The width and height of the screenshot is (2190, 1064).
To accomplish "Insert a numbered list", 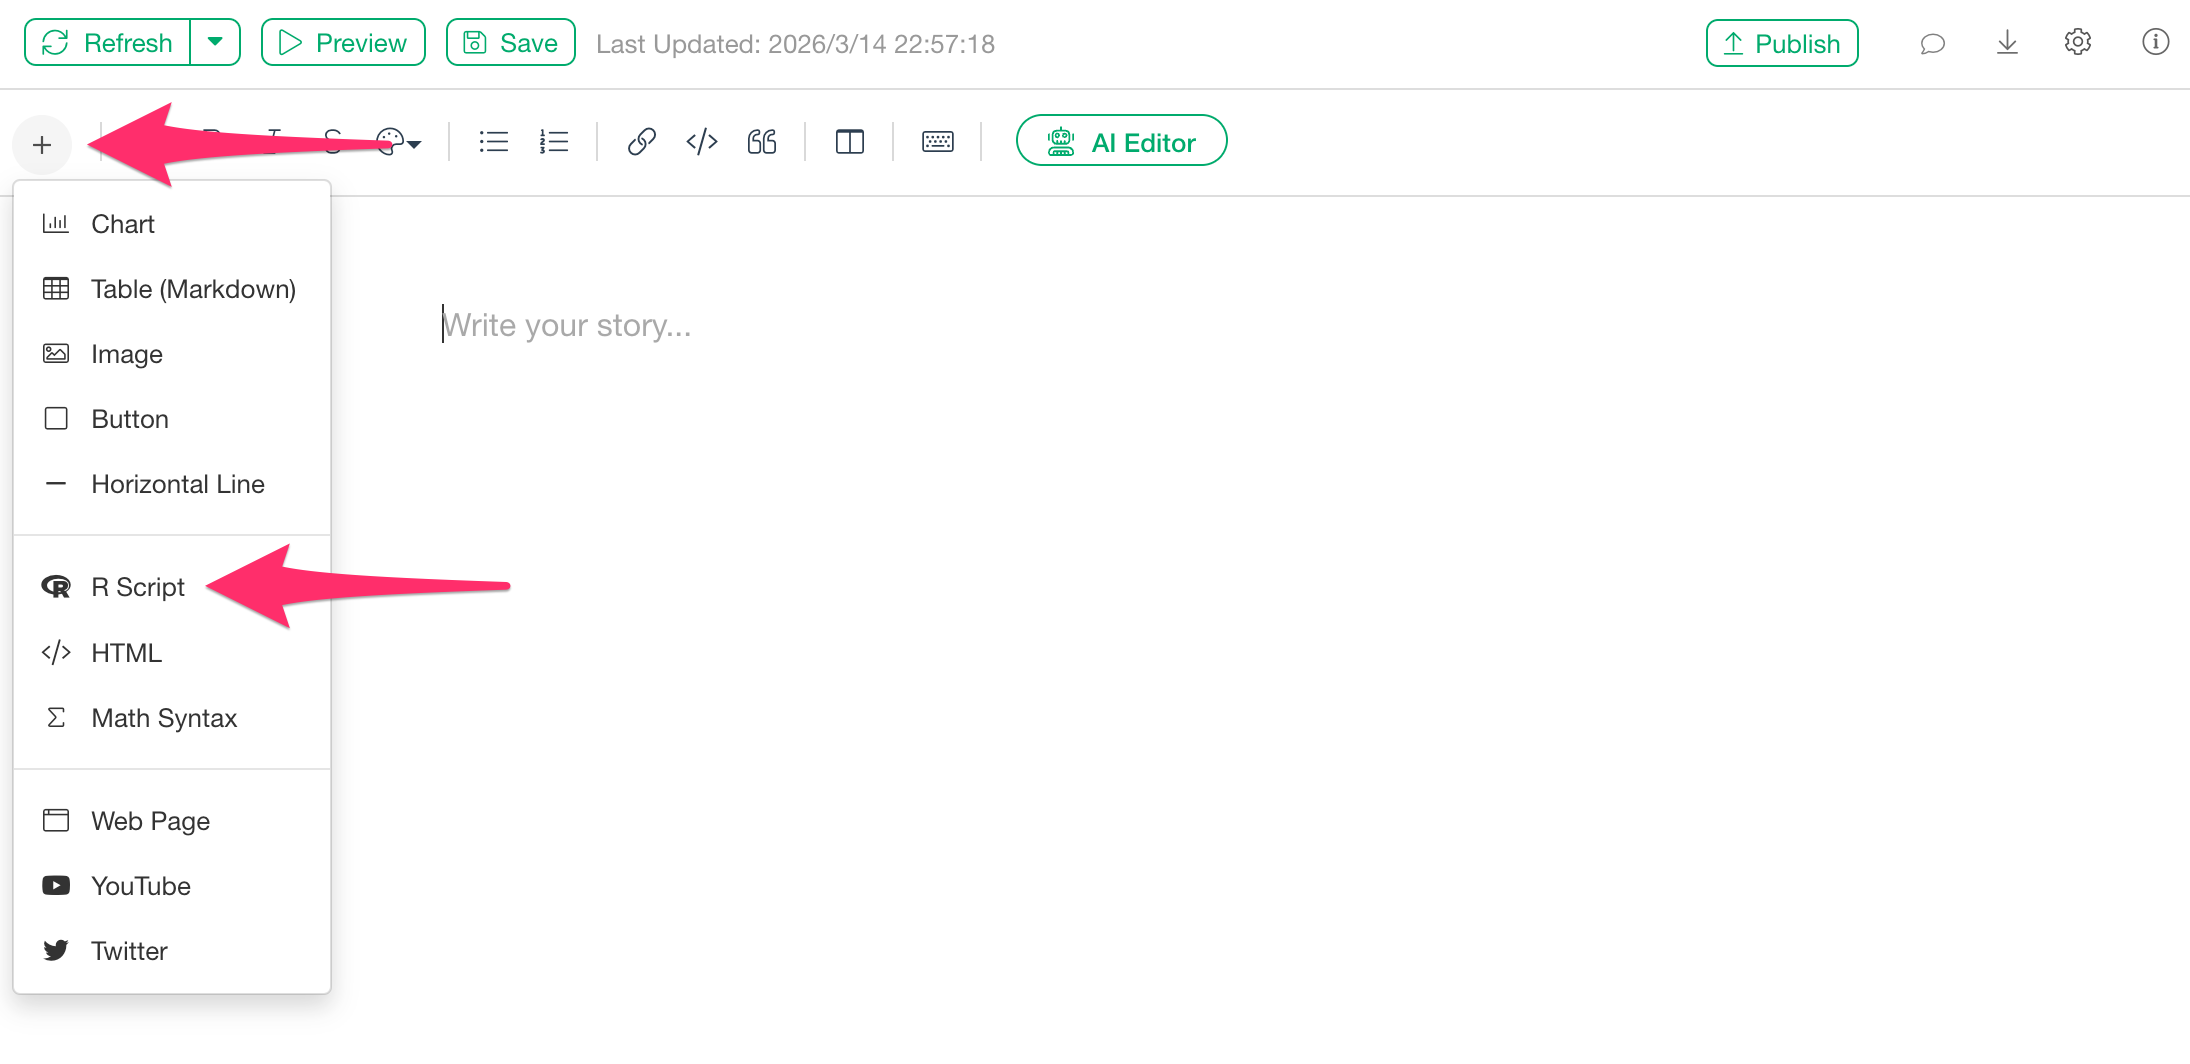I will (x=553, y=142).
